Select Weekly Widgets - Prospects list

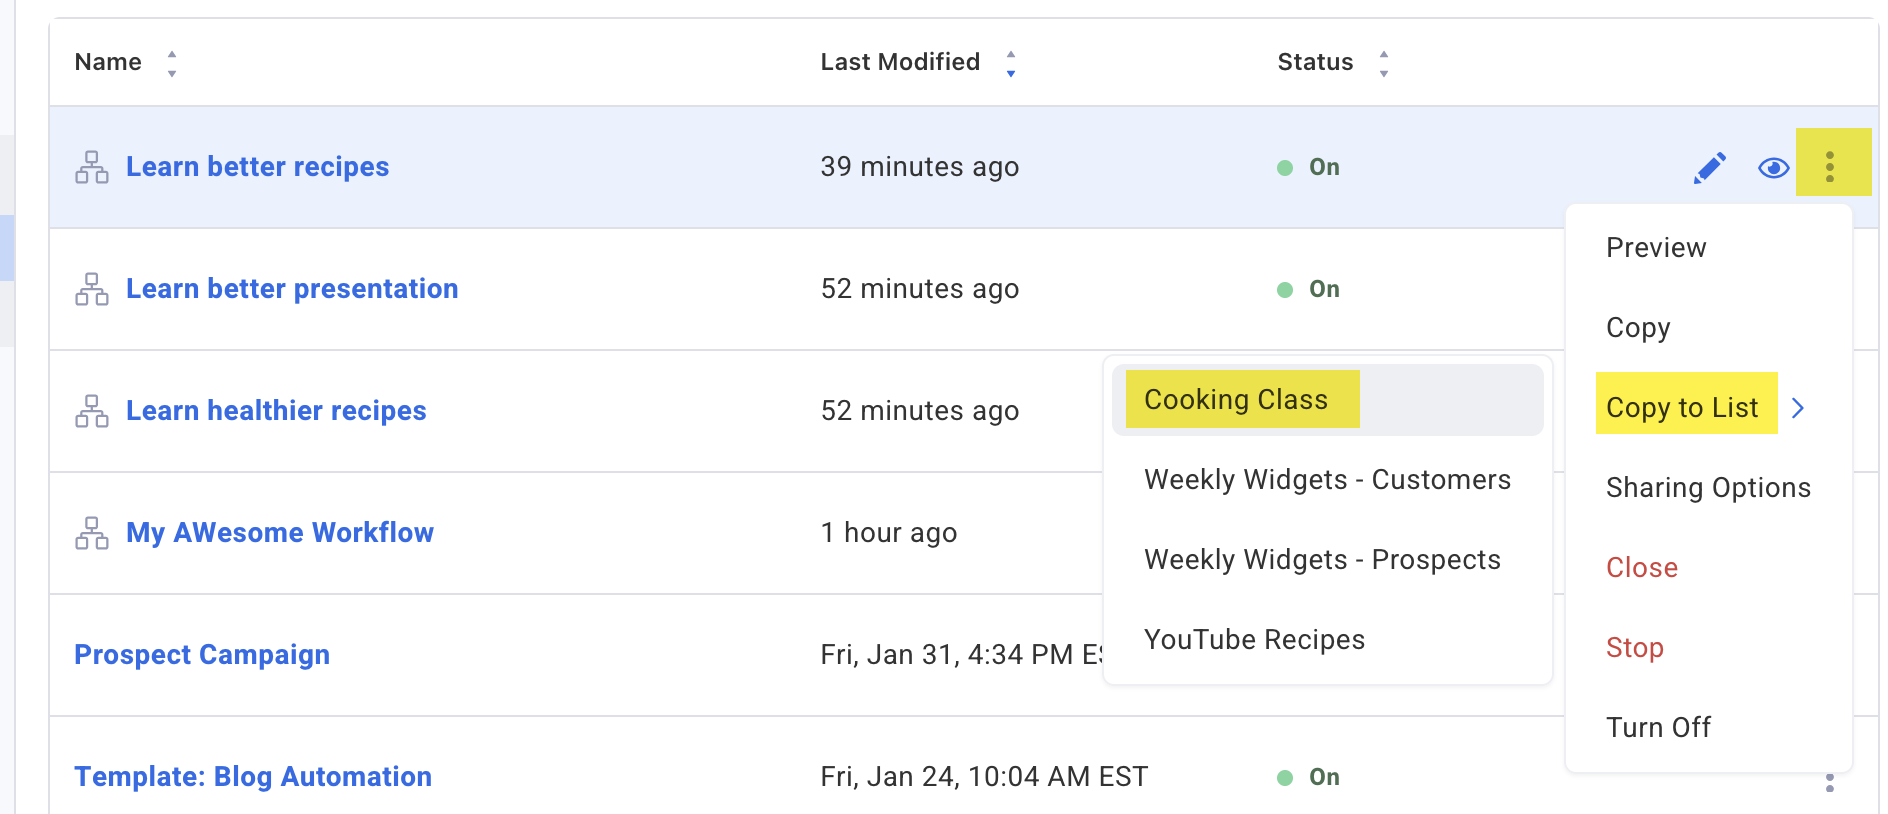click(1322, 560)
